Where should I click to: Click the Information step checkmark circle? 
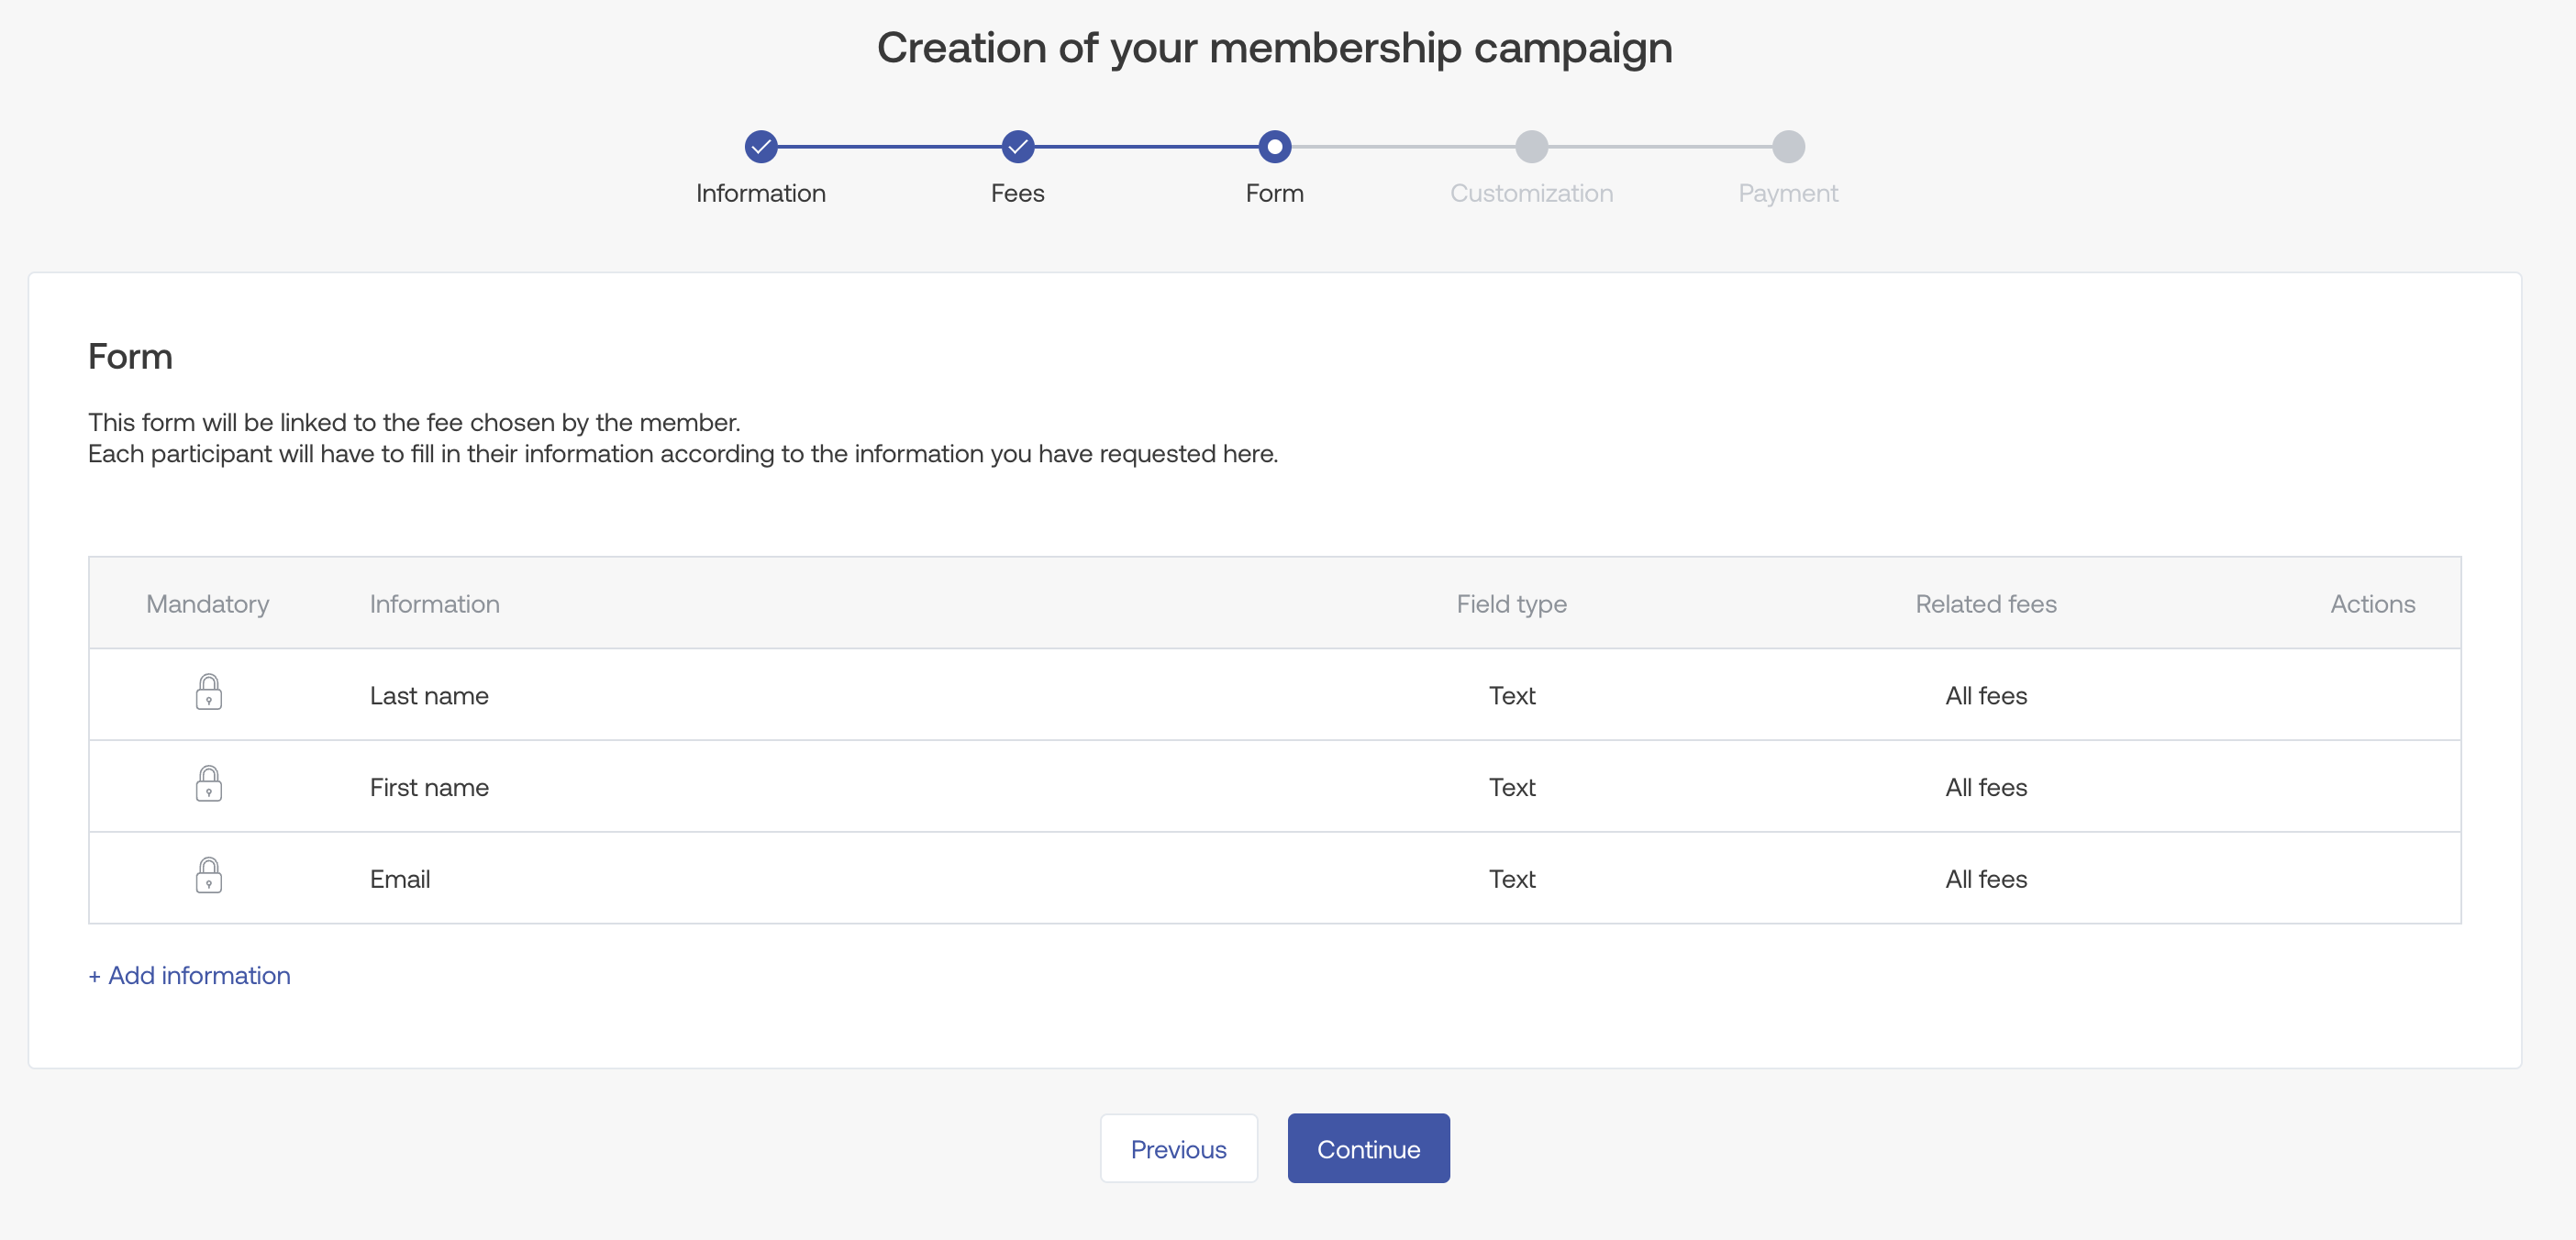pos(761,147)
